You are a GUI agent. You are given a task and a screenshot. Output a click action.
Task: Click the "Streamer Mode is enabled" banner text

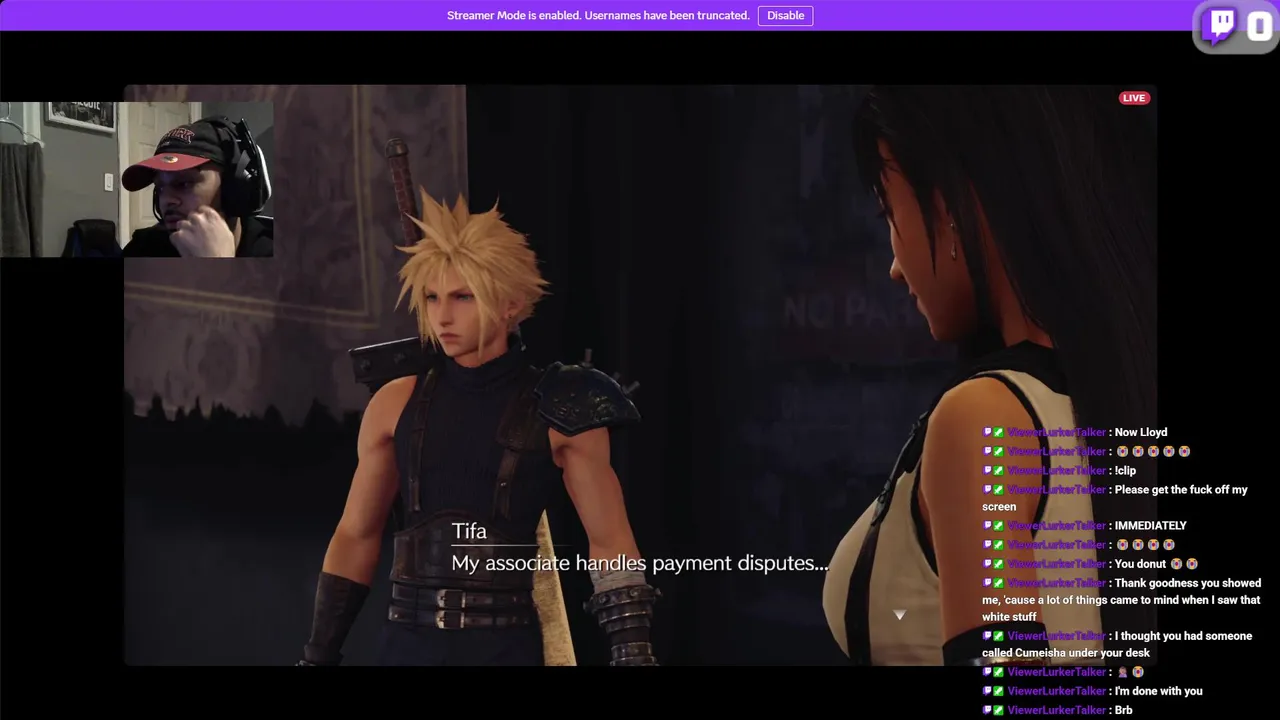598,15
